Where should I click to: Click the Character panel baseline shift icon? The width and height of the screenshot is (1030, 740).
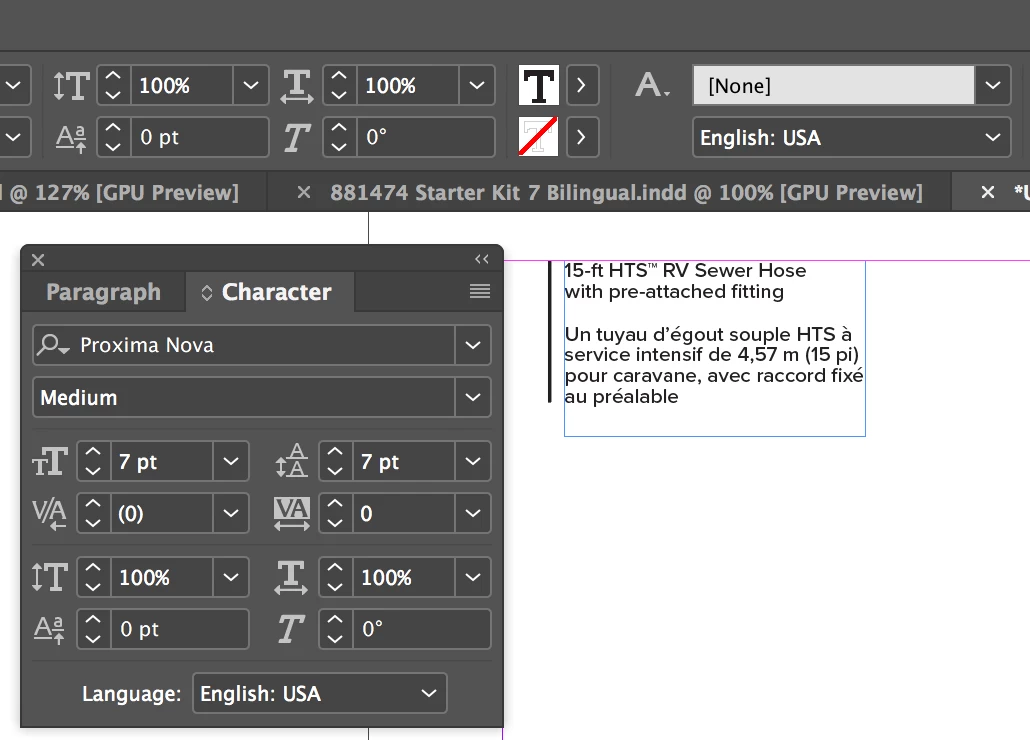click(x=49, y=630)
